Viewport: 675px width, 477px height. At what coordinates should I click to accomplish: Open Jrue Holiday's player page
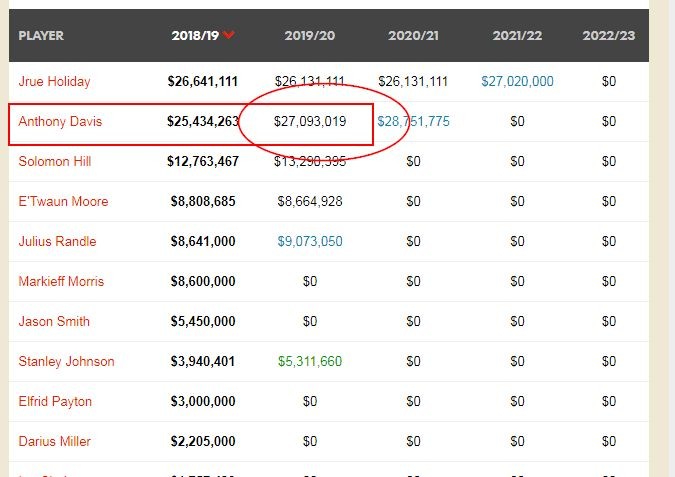click(54, 81)
